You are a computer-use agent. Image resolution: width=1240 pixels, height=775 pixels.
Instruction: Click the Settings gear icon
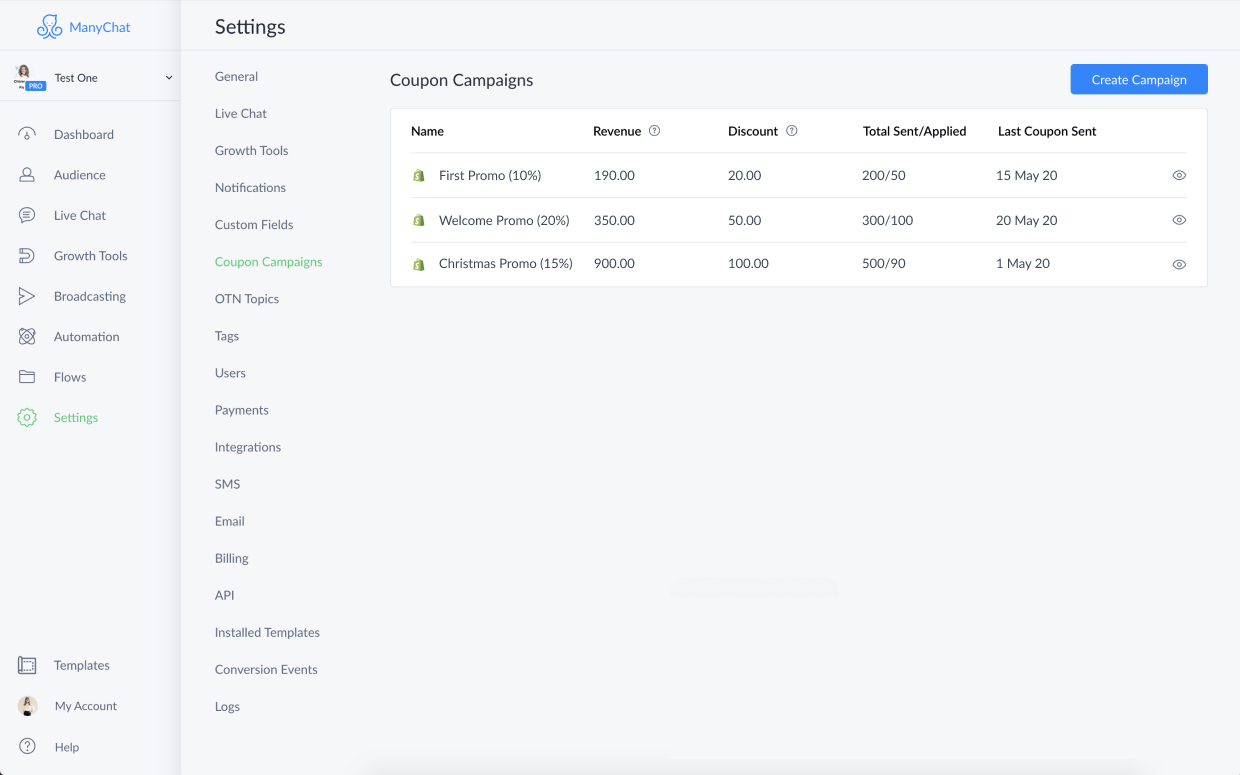coord(27,418)
